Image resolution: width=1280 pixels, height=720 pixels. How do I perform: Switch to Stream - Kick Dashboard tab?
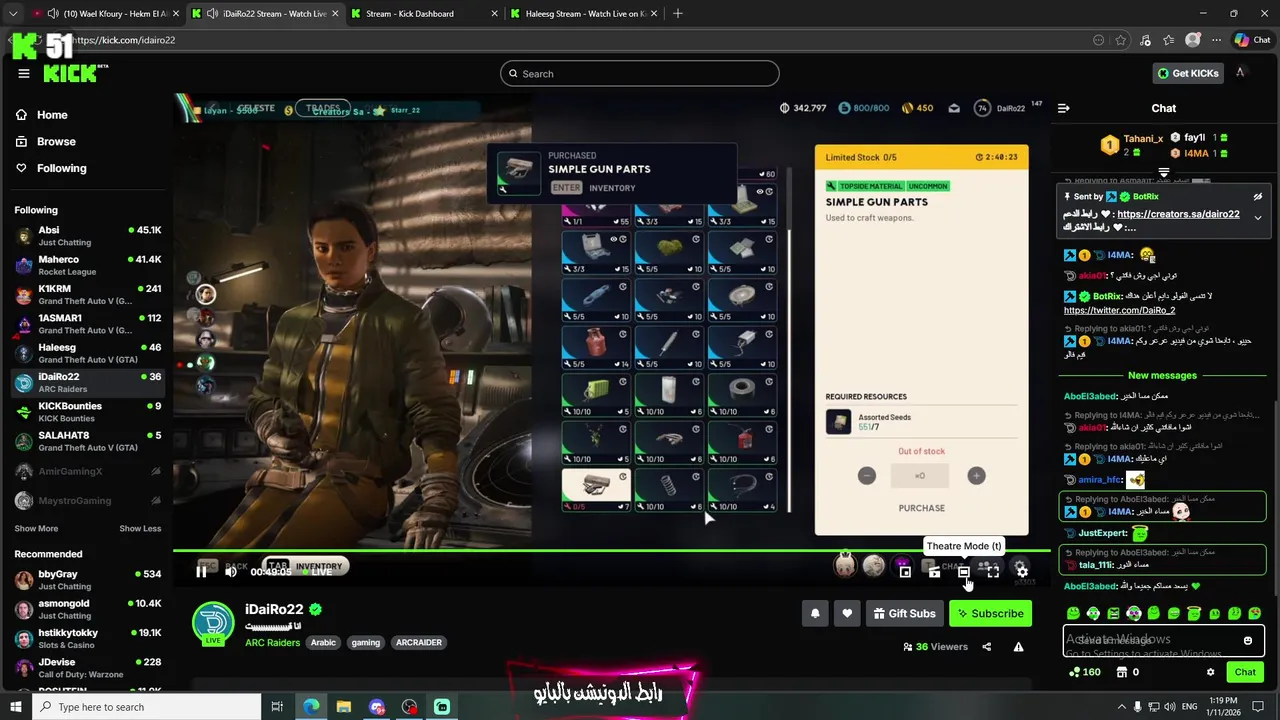coord(424,13)
